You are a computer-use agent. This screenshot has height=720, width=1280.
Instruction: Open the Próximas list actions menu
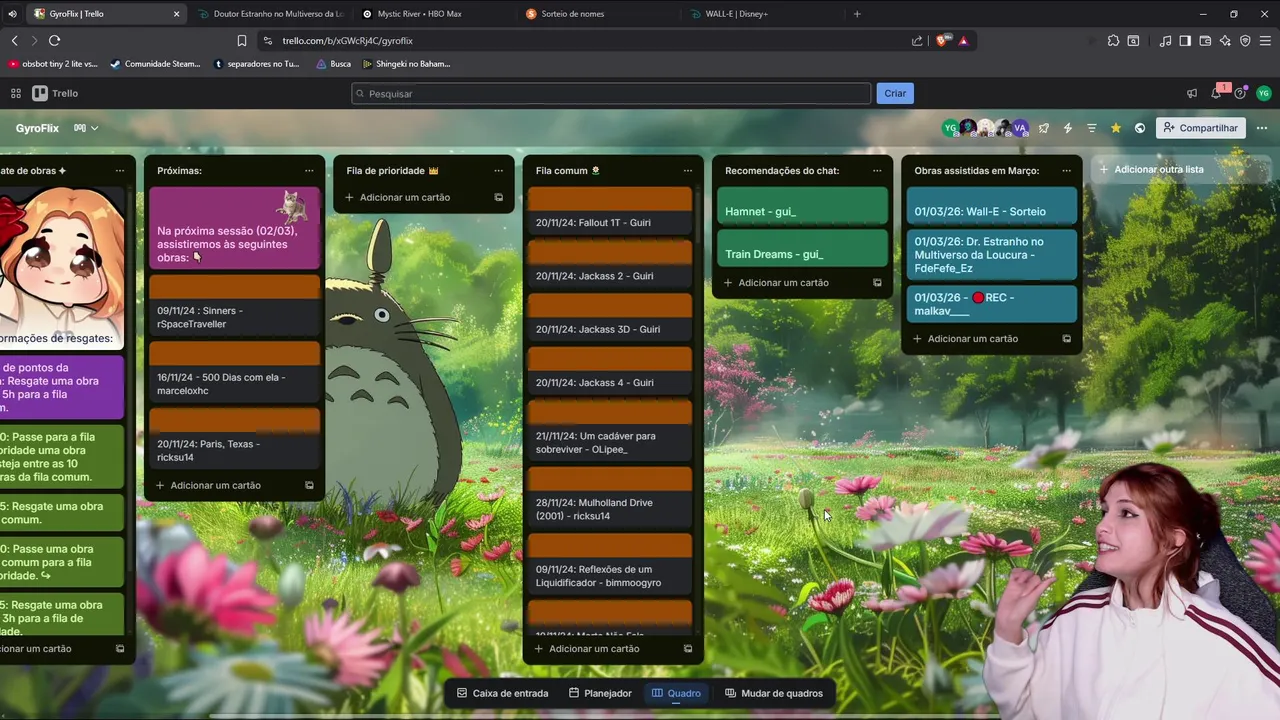point(309,171)
